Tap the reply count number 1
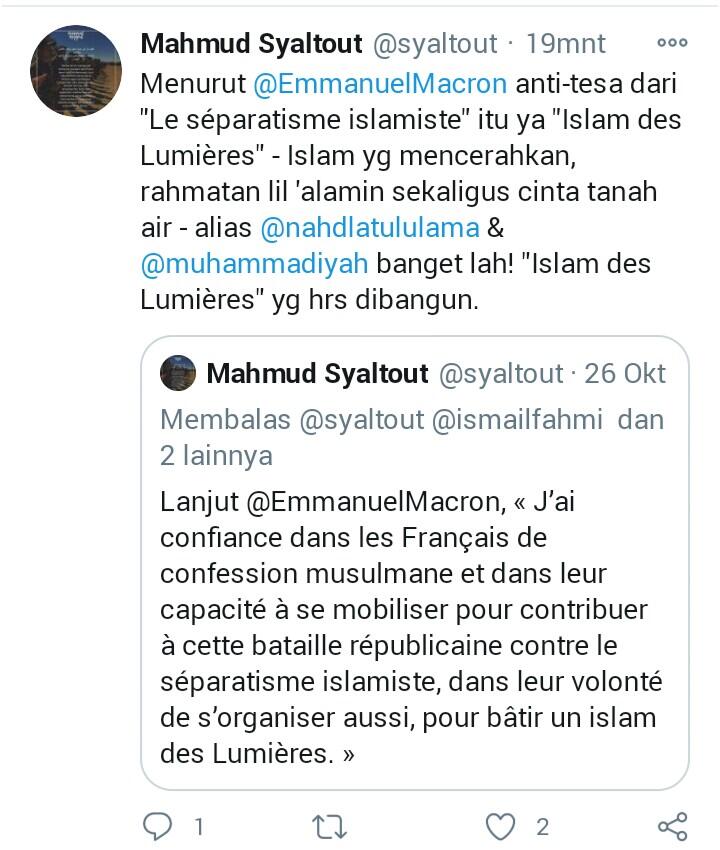Screen dimensions: 720x850 tap(198, 827)
